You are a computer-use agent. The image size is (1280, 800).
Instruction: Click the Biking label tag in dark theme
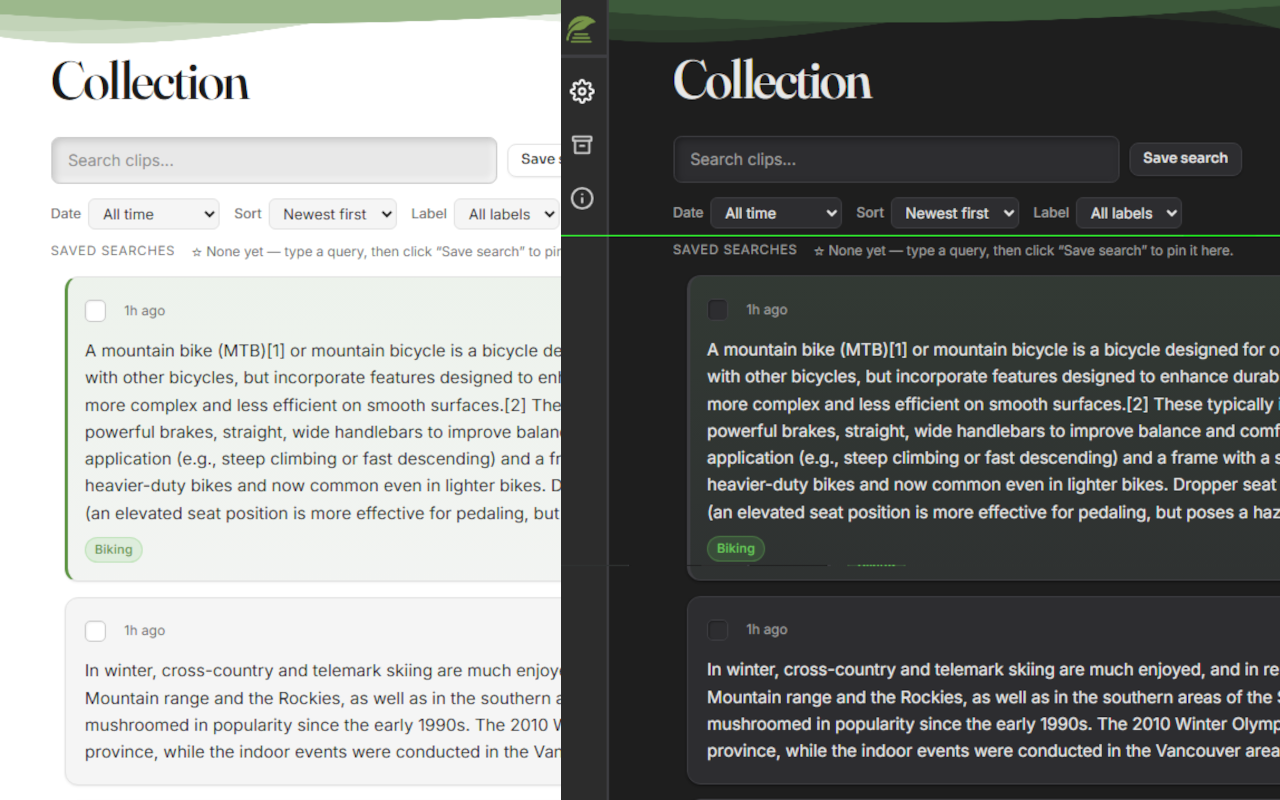coord(736,549)
